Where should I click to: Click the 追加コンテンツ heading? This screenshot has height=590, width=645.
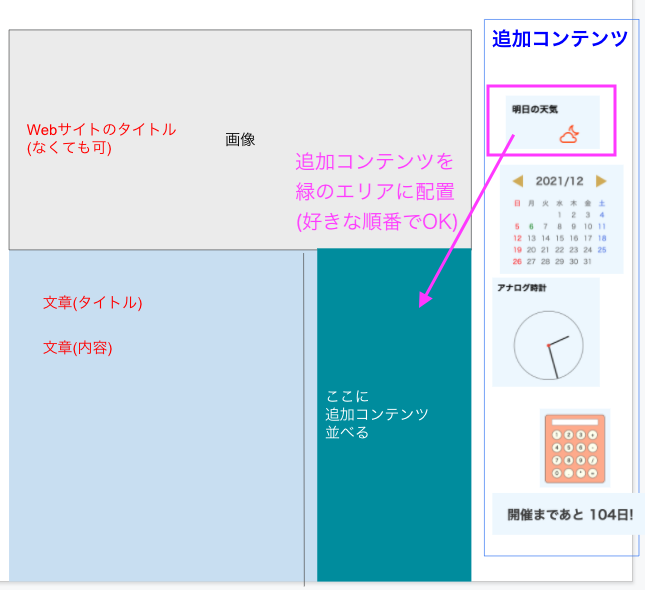560,39
